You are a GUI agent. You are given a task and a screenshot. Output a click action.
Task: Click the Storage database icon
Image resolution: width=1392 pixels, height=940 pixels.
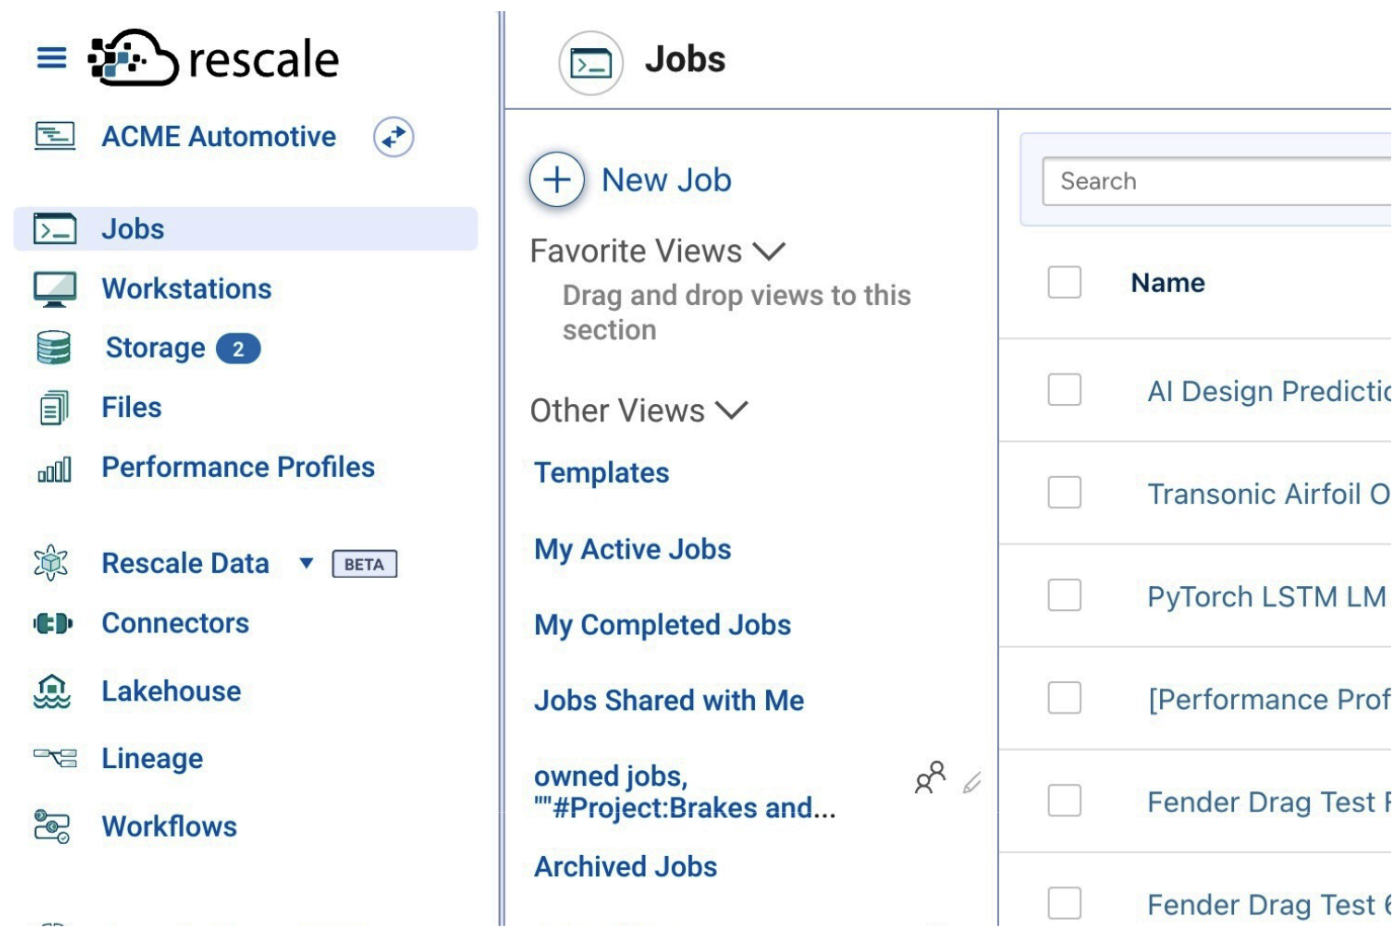click(x=54, y=348)
